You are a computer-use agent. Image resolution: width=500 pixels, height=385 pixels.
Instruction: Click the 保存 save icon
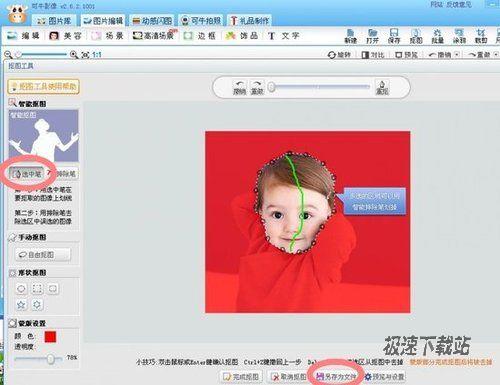[394, 36]
